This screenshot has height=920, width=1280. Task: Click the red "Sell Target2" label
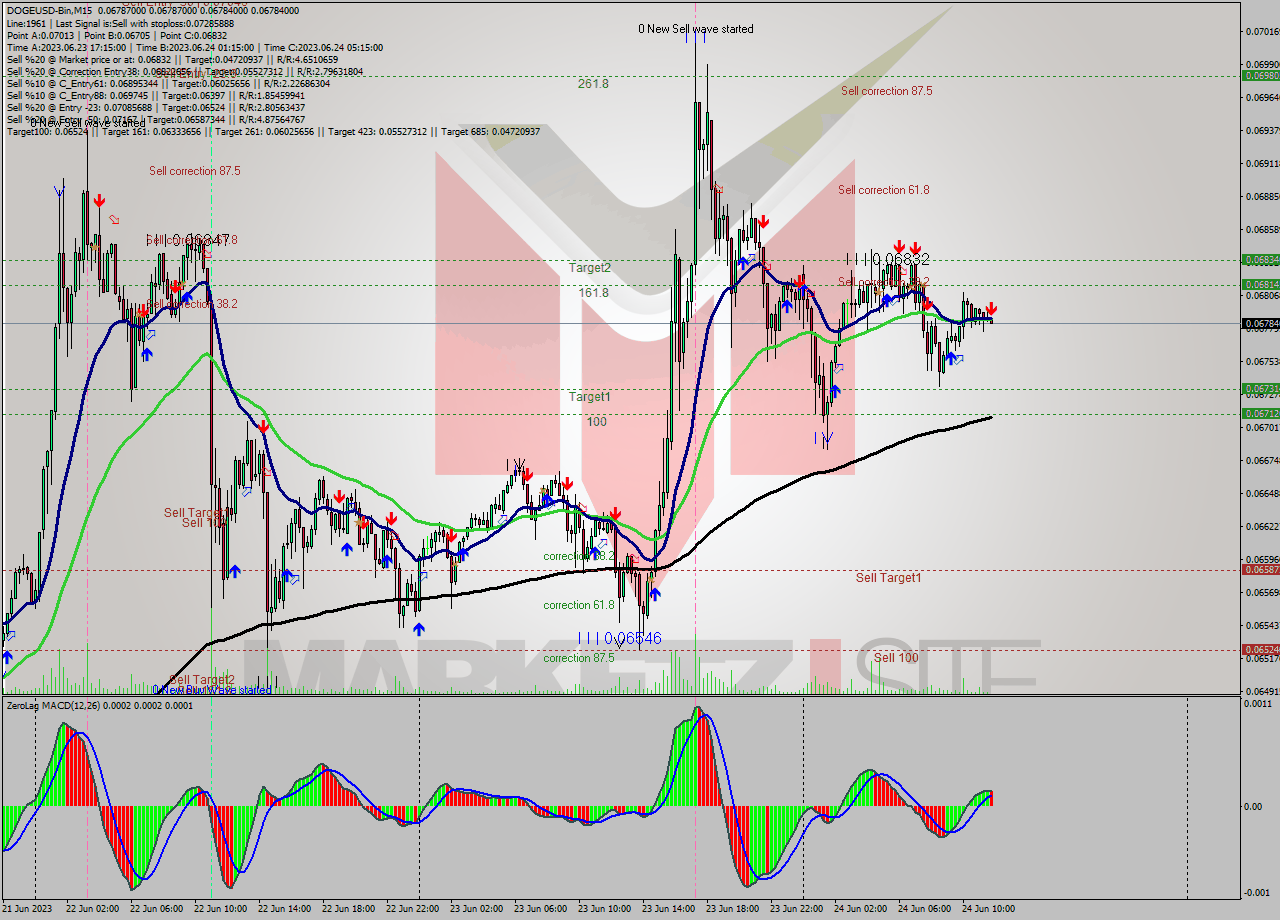tap(201, 680)
